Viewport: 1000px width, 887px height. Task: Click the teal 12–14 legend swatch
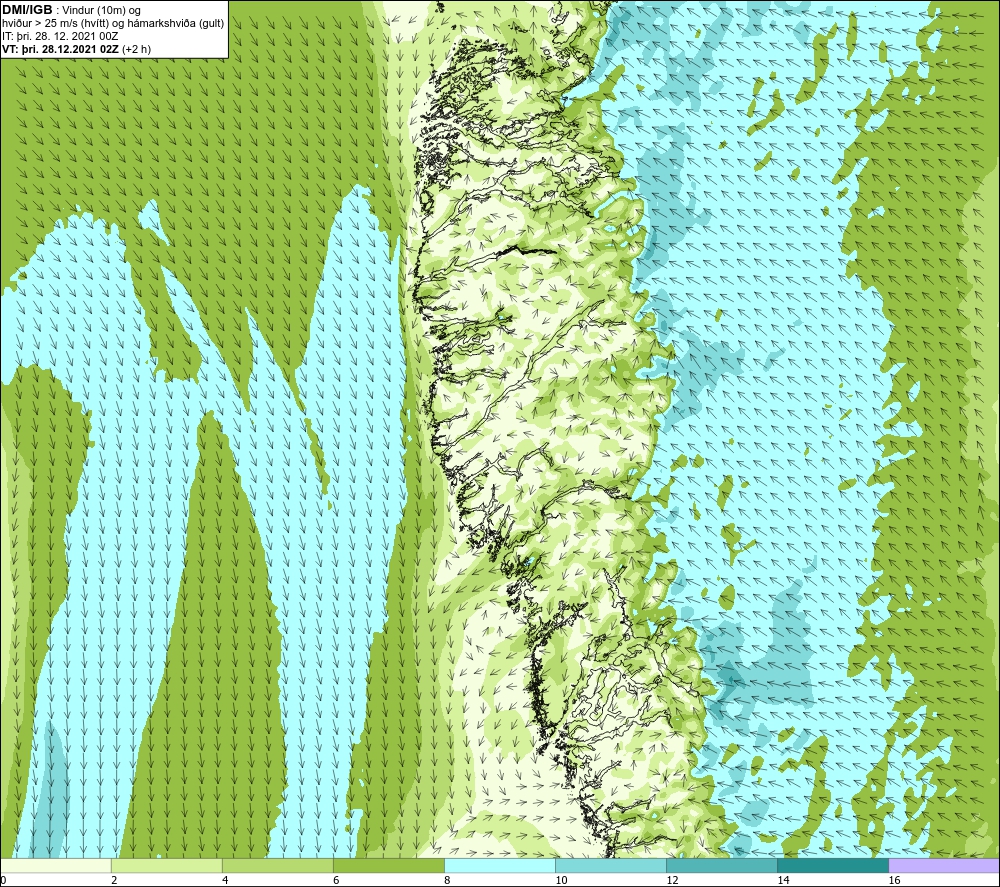(721, 866)
